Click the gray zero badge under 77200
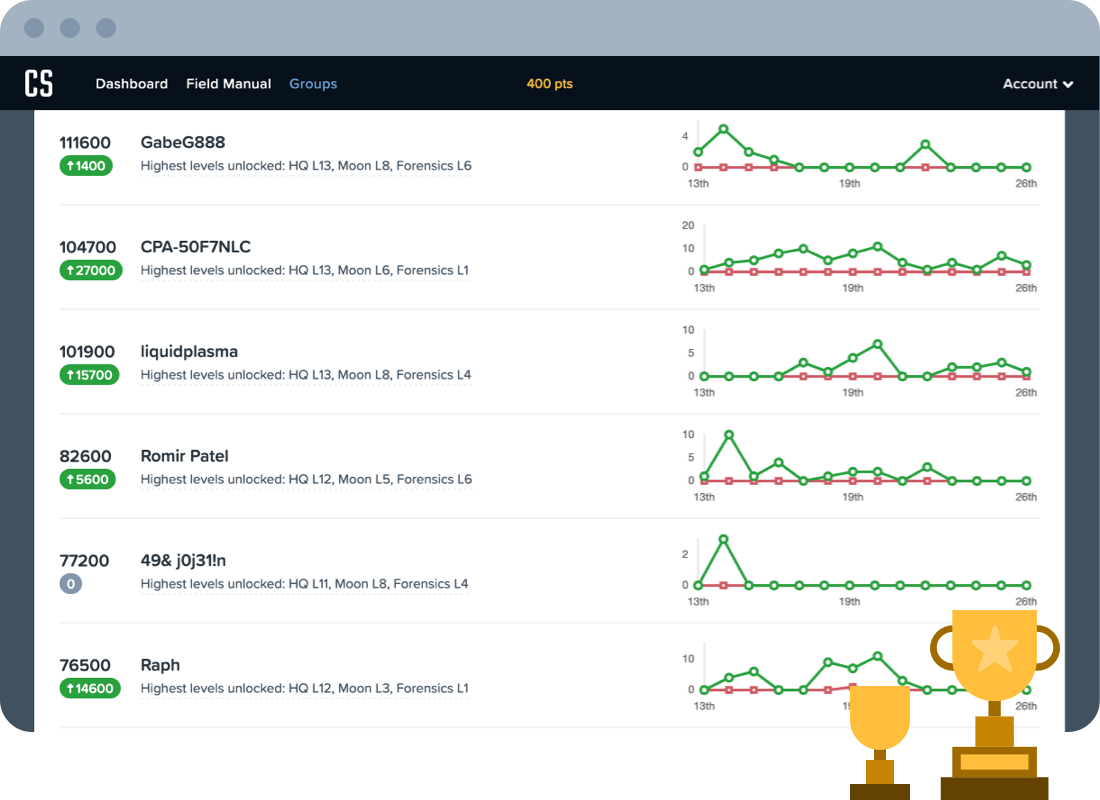Viewport: 1100px width, 800px height. pyautogui.click(x=71, y=583)
